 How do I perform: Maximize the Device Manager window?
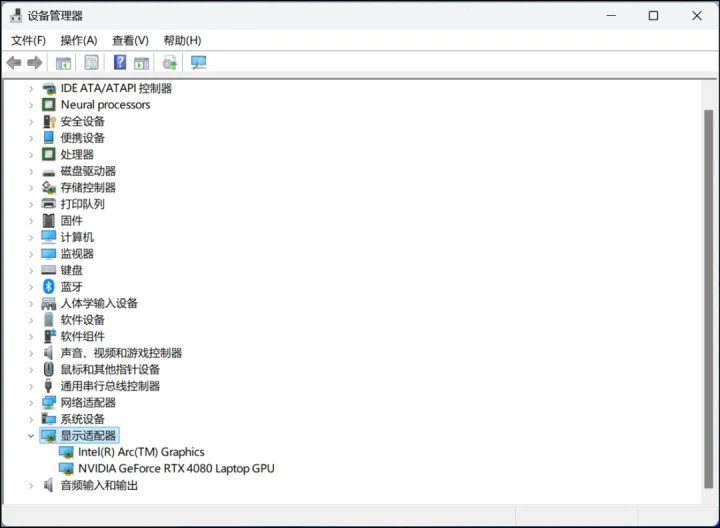653,16
